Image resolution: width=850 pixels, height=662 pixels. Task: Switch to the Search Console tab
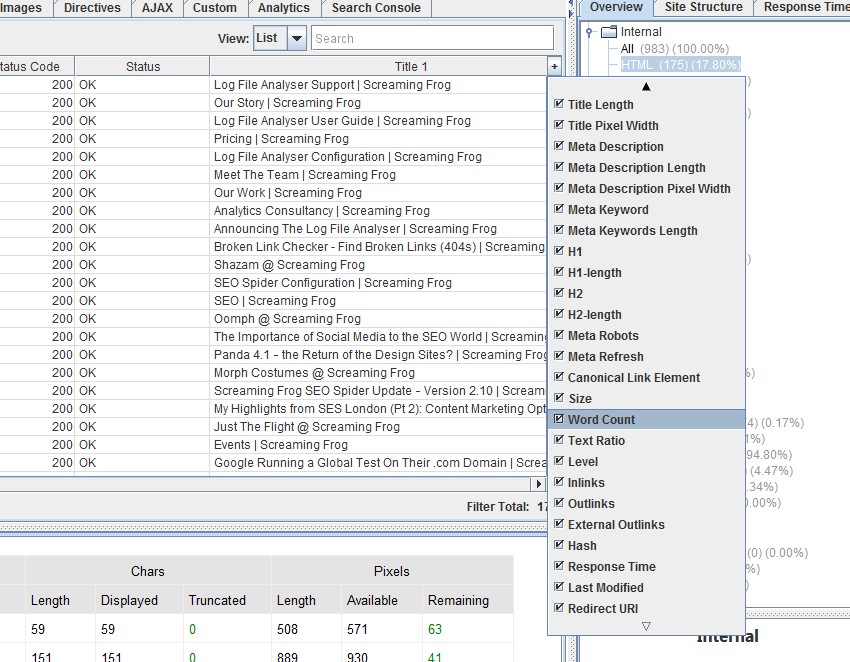coord(376,8)
